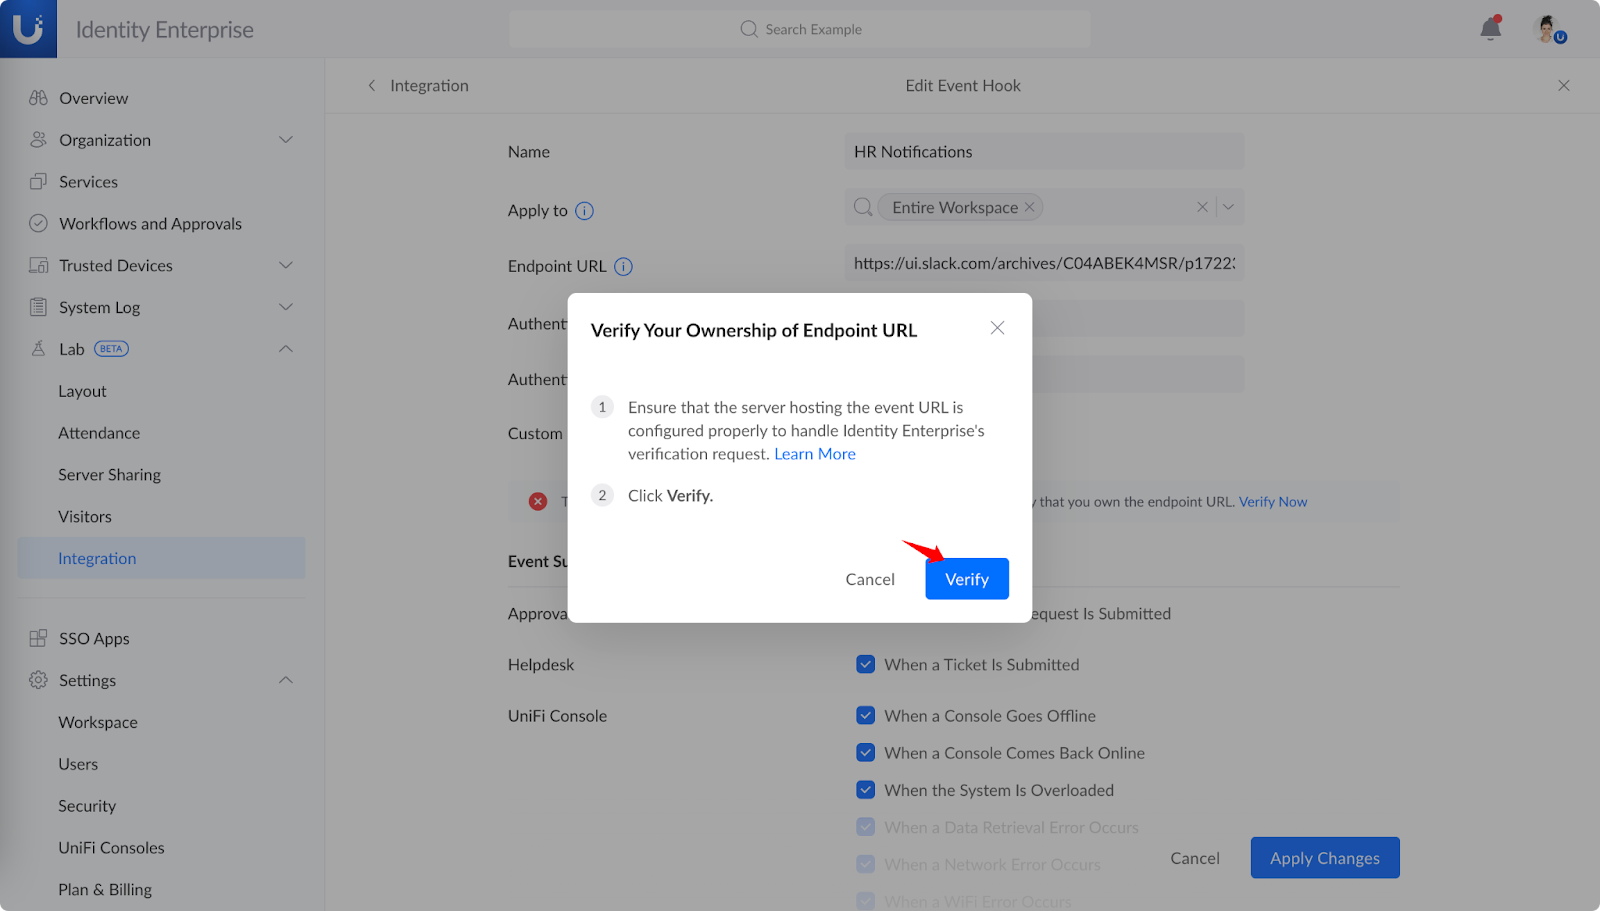Click the notification bell icon
Viewport: 1600px width, 911px height.
1490,29
